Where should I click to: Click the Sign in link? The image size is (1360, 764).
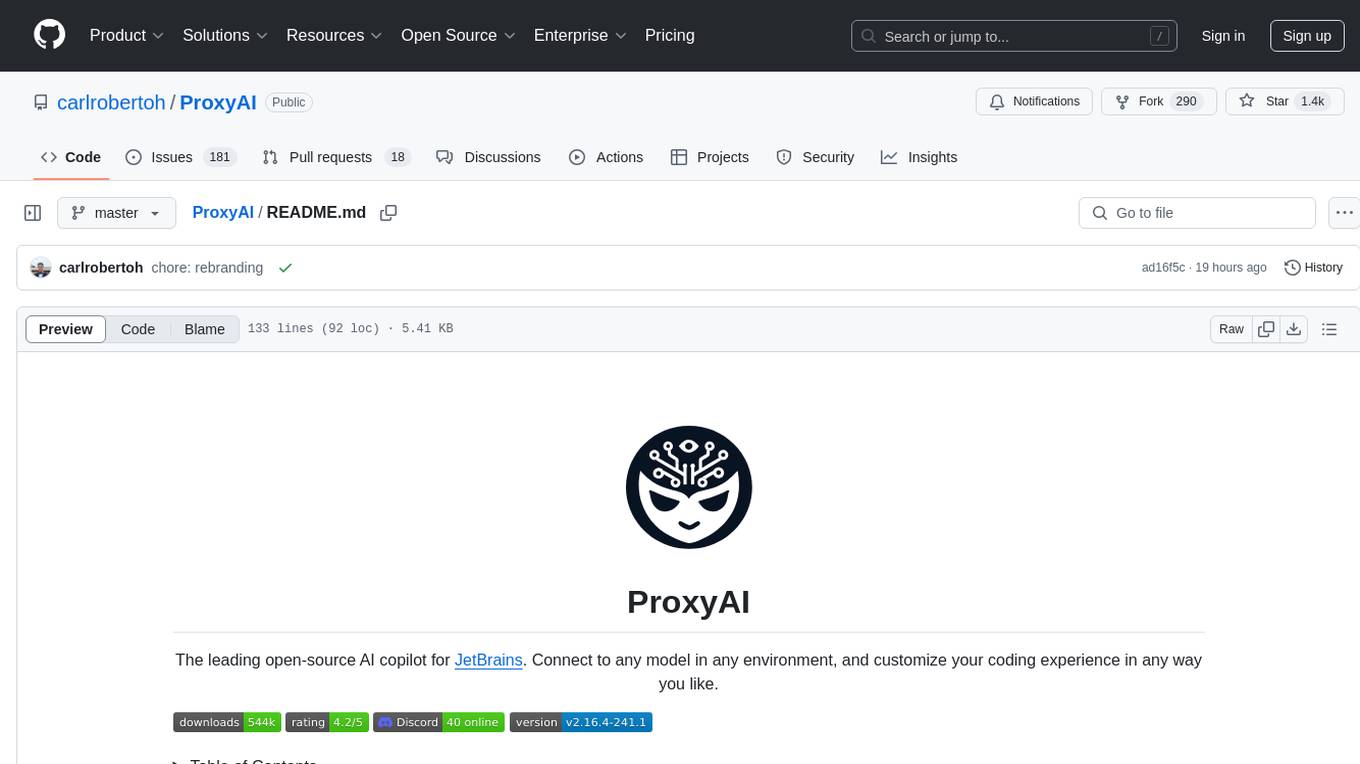(x=1223, y=36)
